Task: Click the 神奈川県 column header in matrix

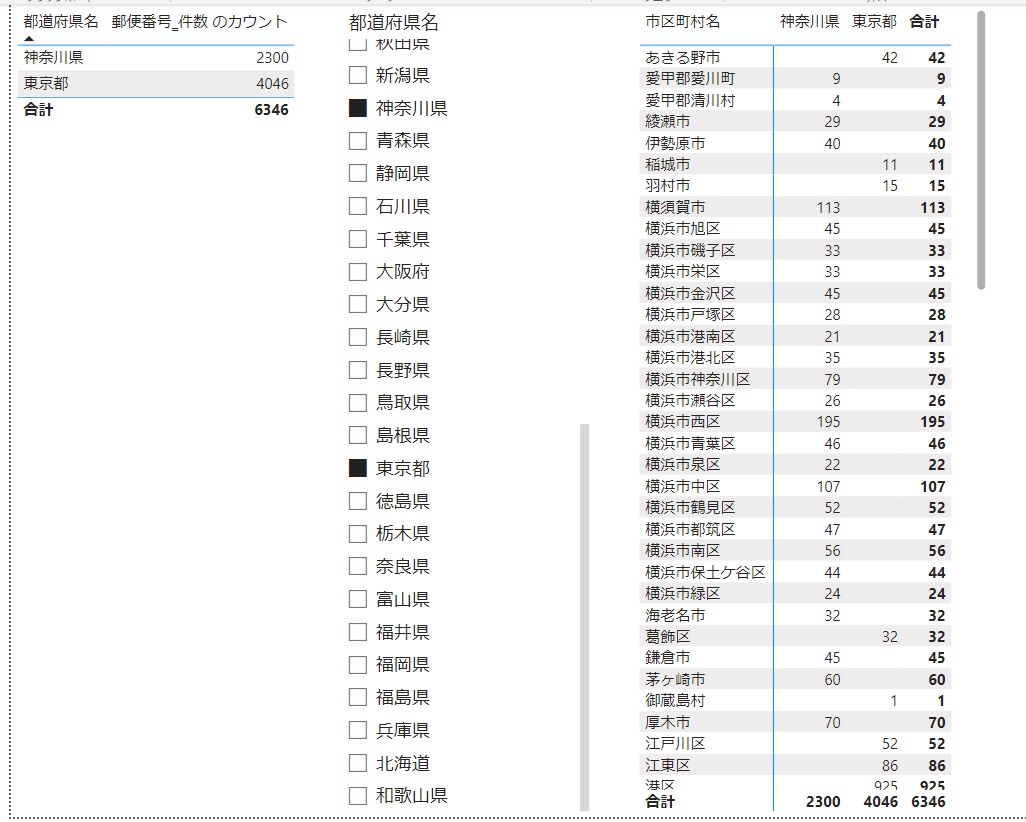Action: (x=809, y=22)
